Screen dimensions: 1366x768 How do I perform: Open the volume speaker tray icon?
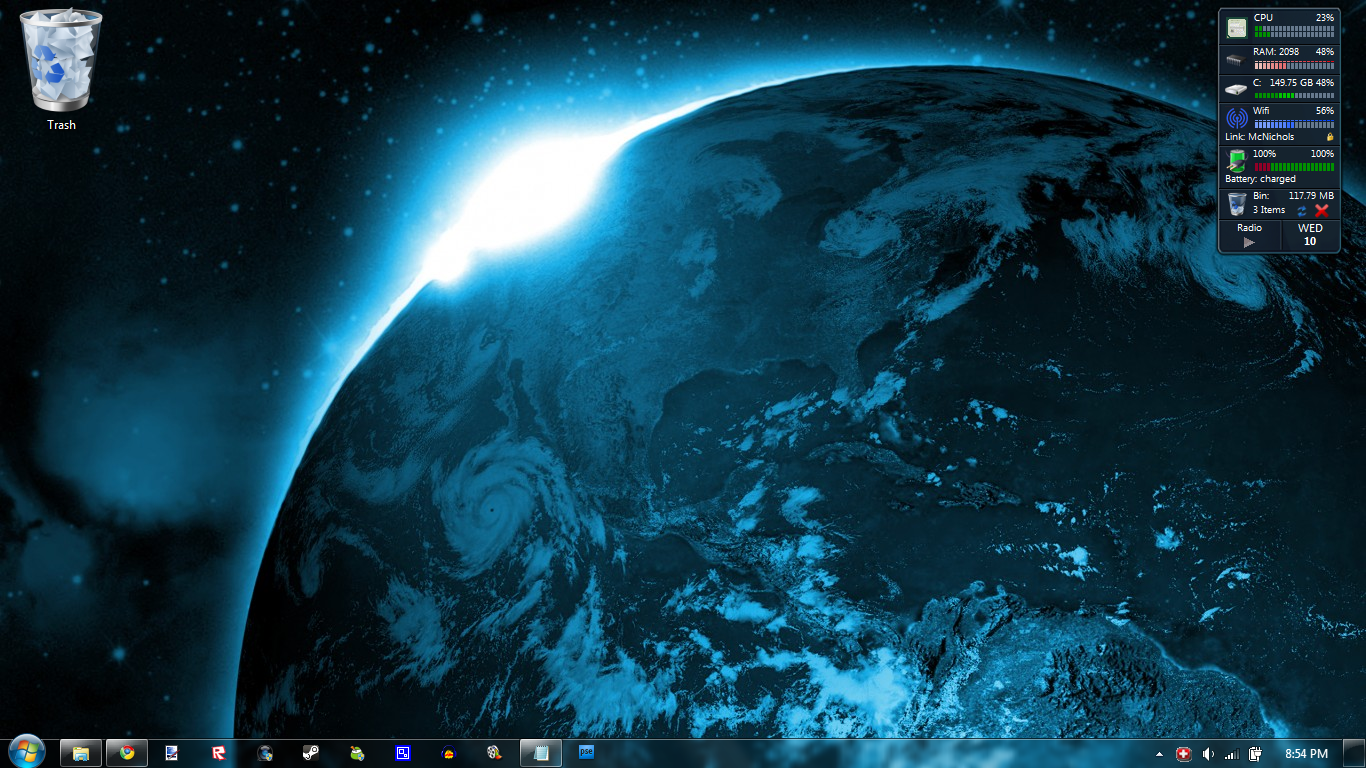coord(1208,754)
